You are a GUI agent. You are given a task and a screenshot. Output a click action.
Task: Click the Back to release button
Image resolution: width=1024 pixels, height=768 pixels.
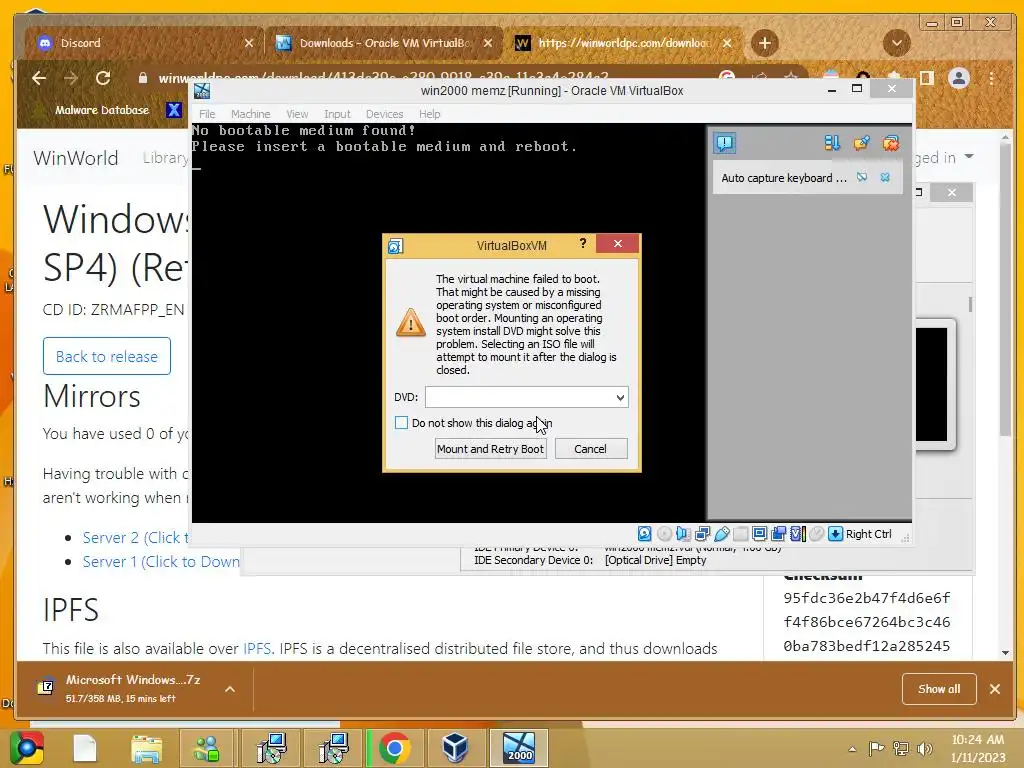pyautogui.click(x=106, y=356)
